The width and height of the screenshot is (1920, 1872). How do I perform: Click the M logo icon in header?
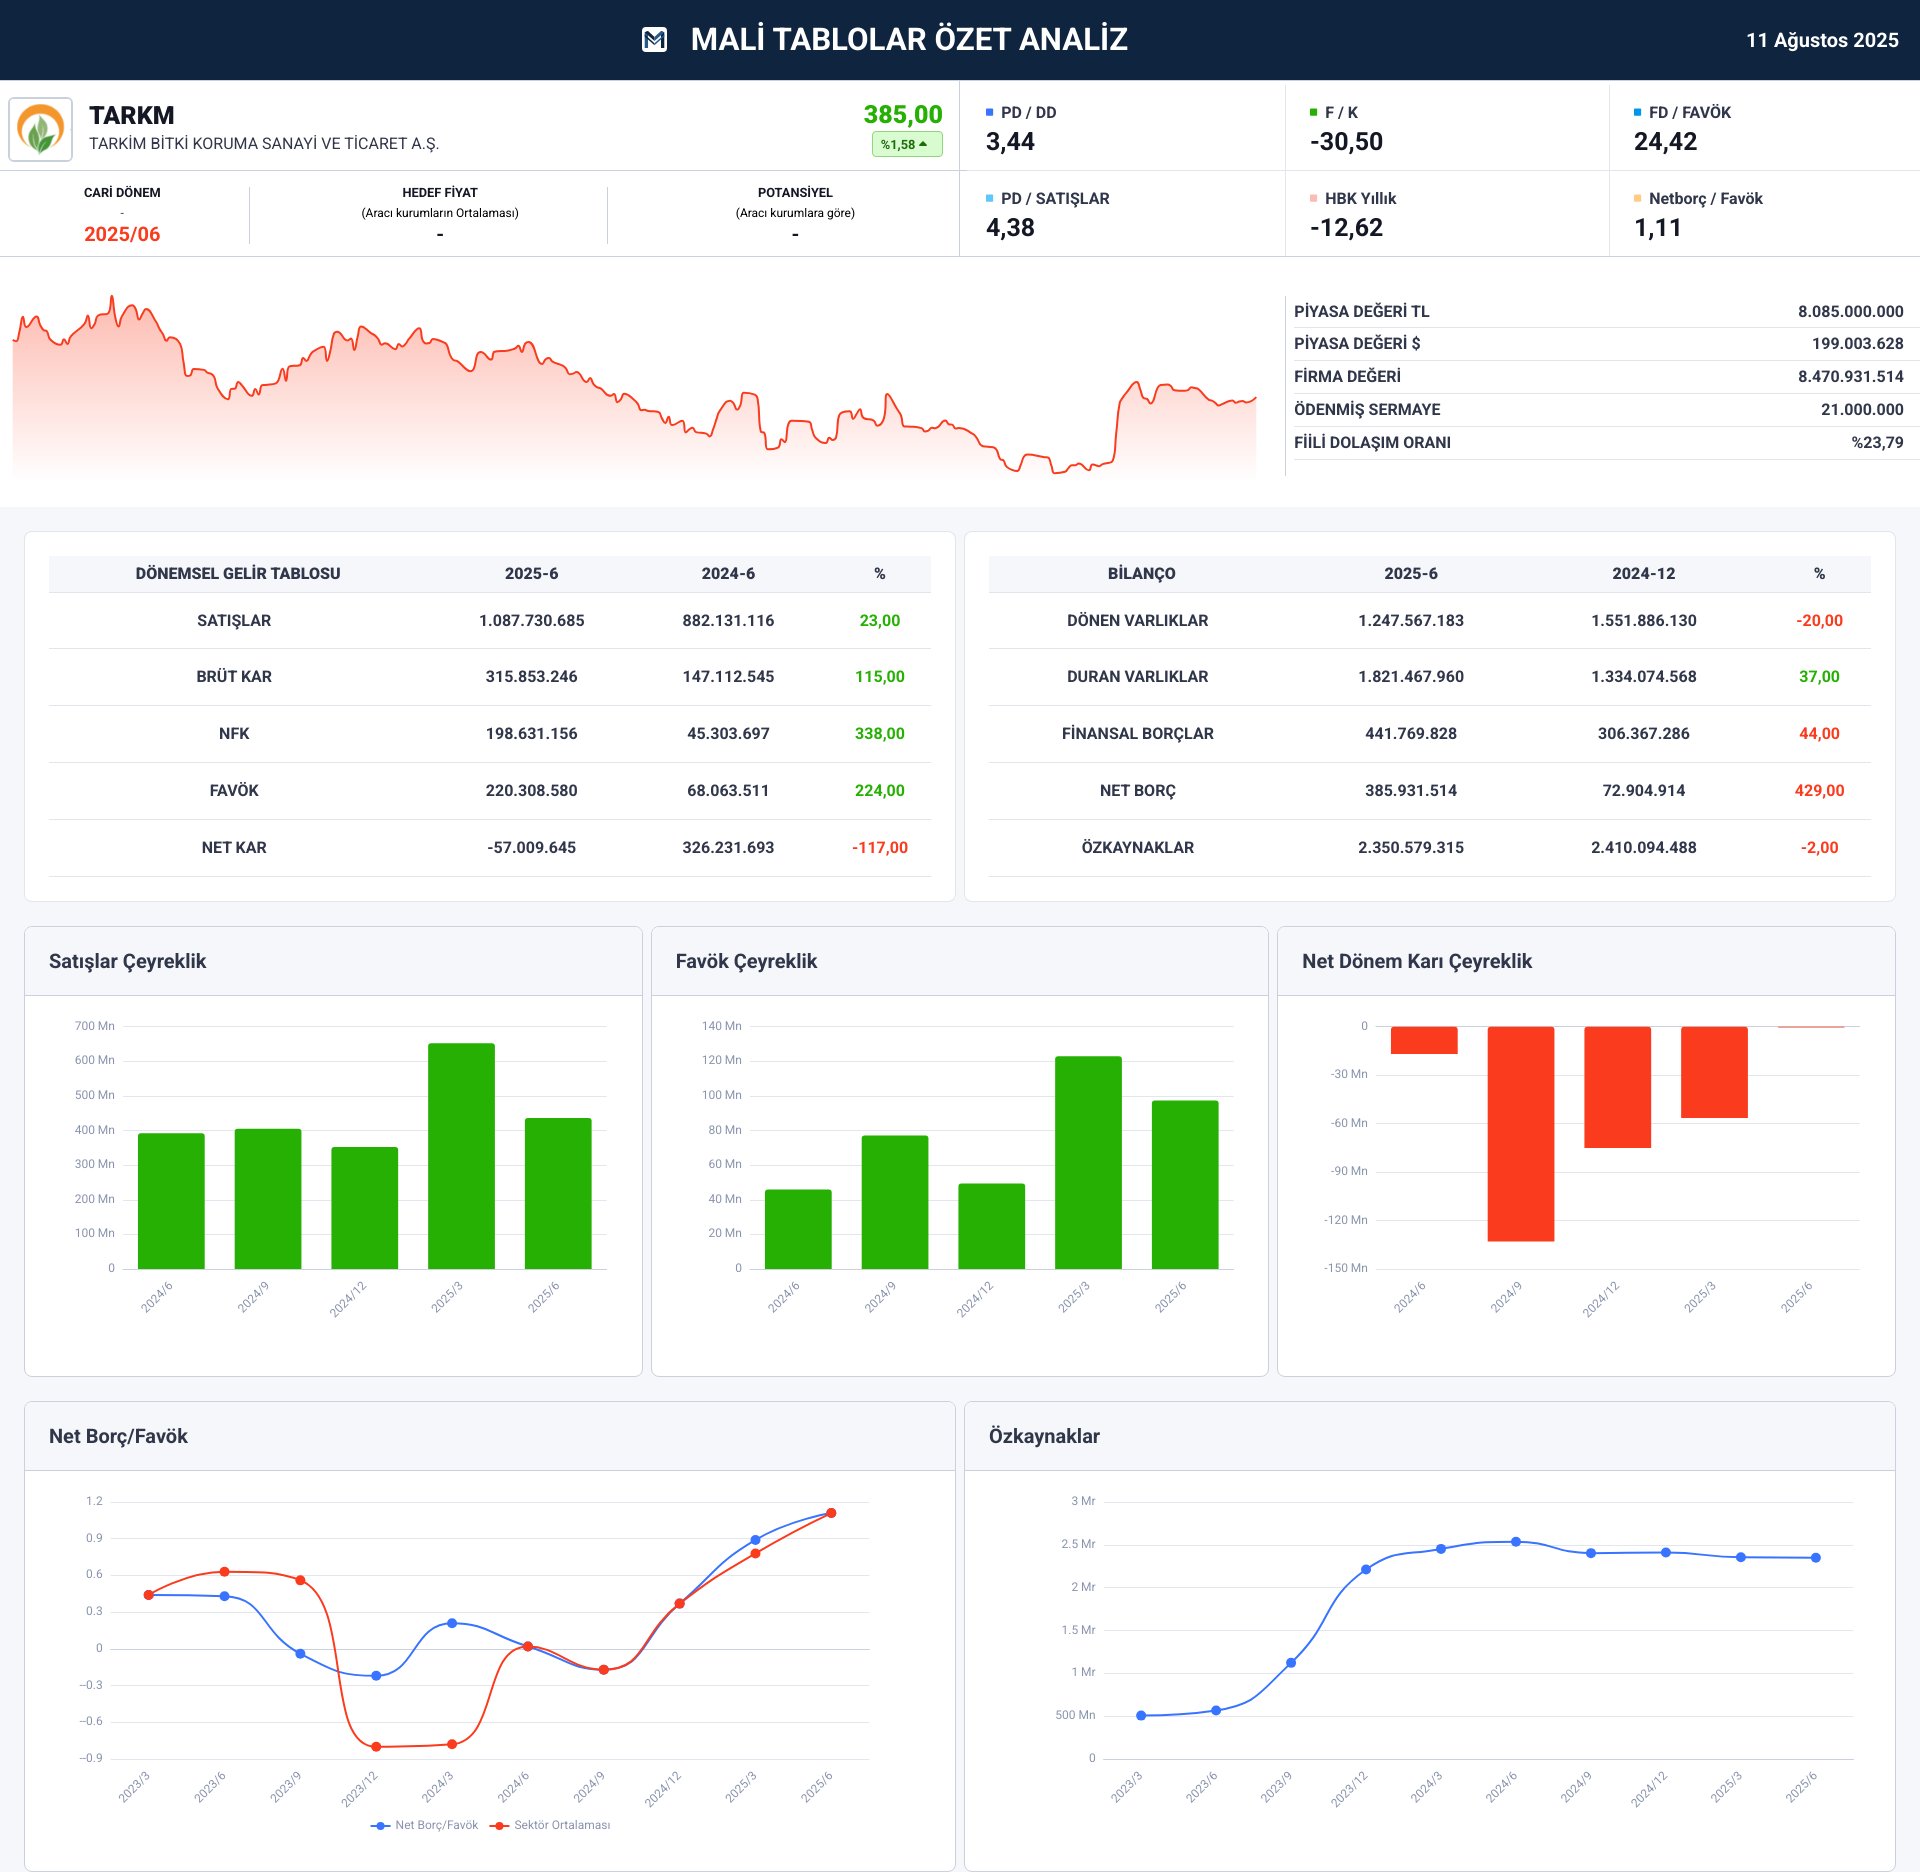654,40
